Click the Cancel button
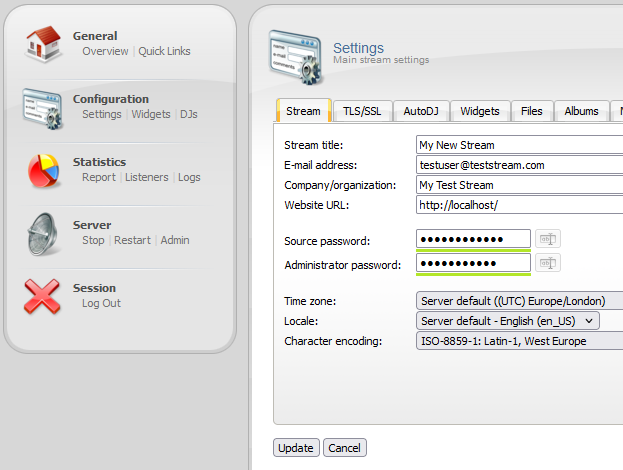Image resolution: width=623 pixels, height=470 pixels. (x=344, y=448)
